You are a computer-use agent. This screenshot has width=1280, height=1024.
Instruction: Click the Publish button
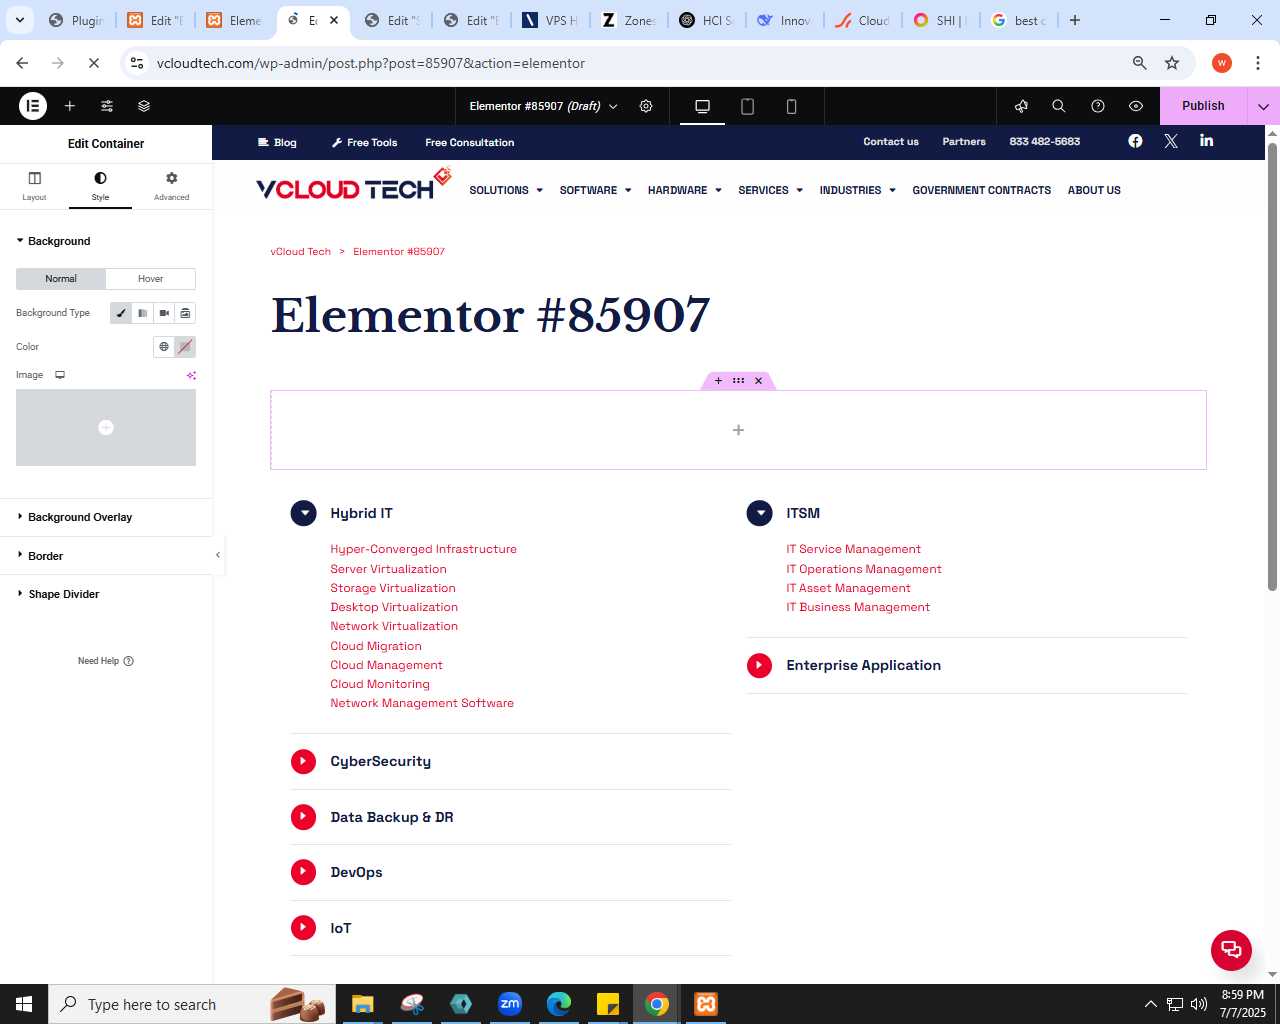(1203, 106)
